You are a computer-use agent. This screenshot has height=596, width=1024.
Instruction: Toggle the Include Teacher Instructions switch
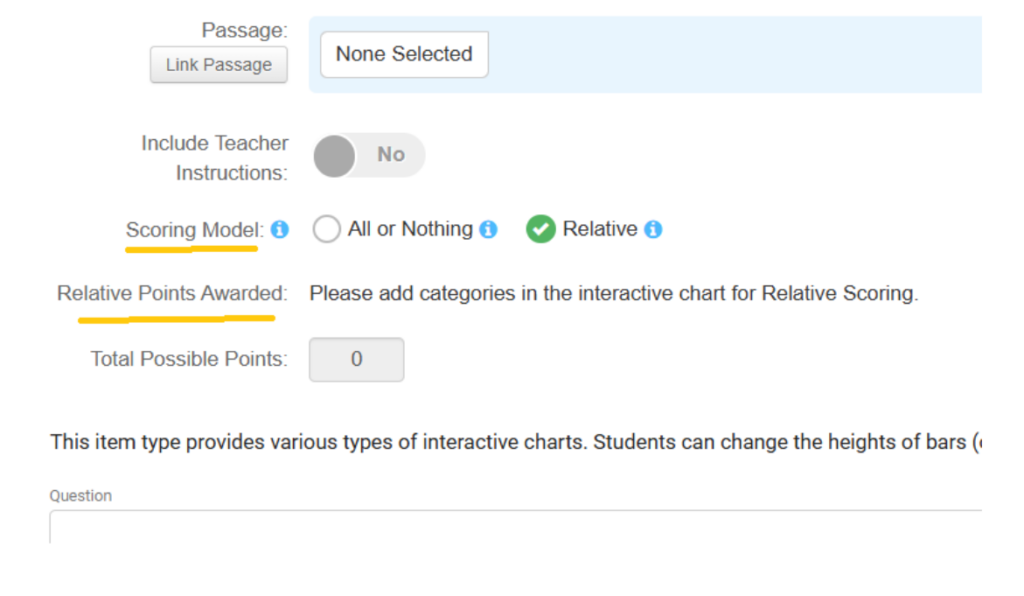tap(369, 155)
